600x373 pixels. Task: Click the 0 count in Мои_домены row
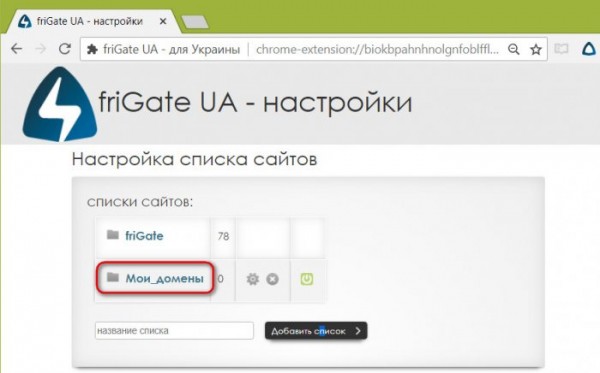point(221,279)
